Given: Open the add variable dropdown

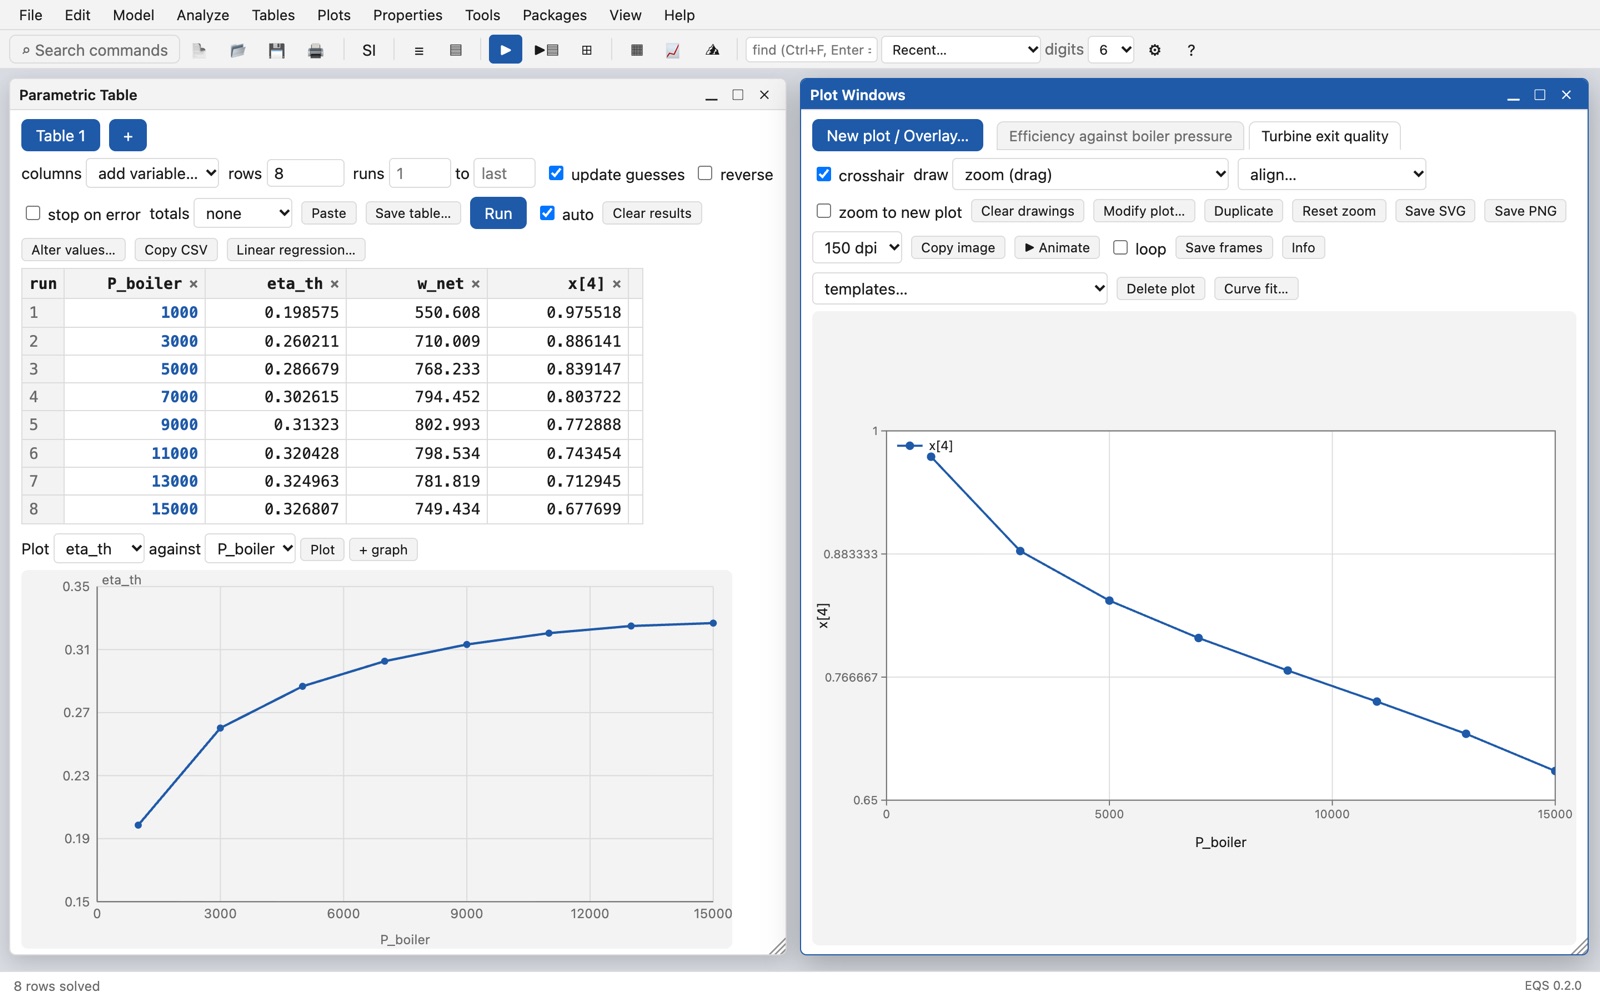Looking at the screenshot, I should click(x=153, y=173).
